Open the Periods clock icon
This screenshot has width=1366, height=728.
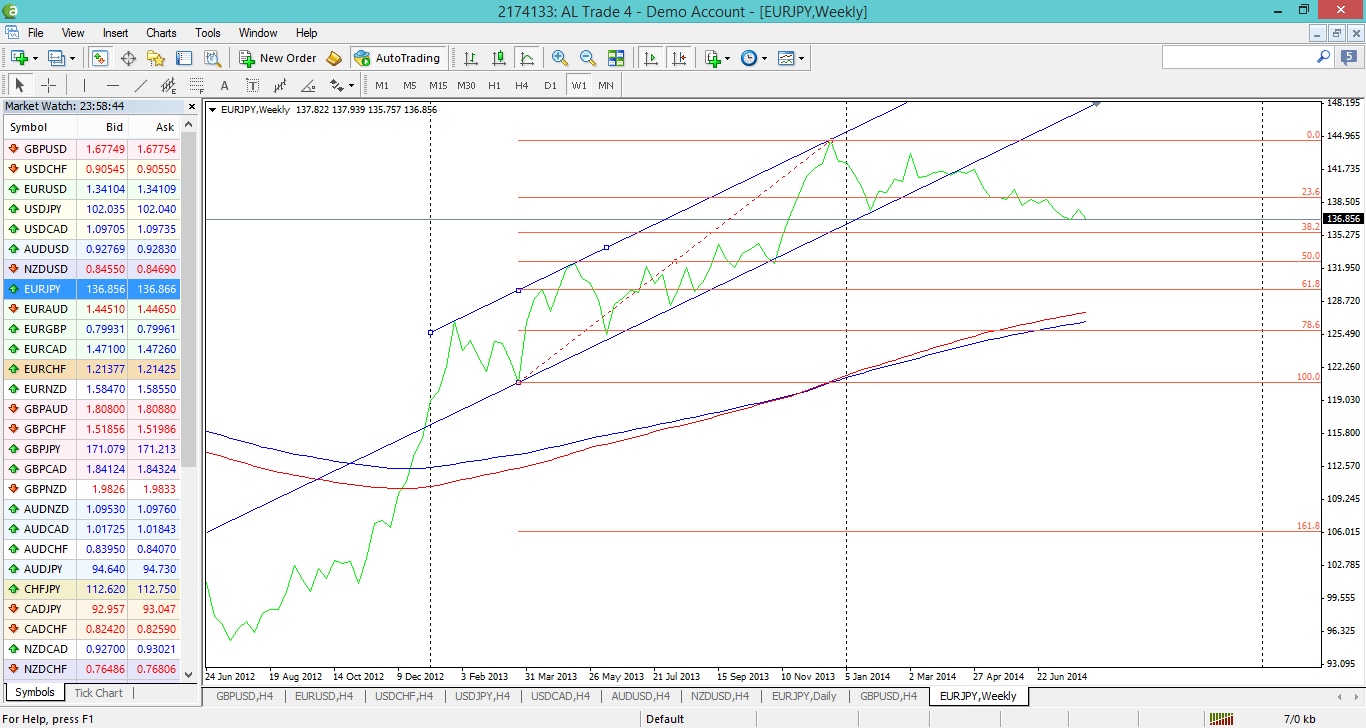[749, 58]
